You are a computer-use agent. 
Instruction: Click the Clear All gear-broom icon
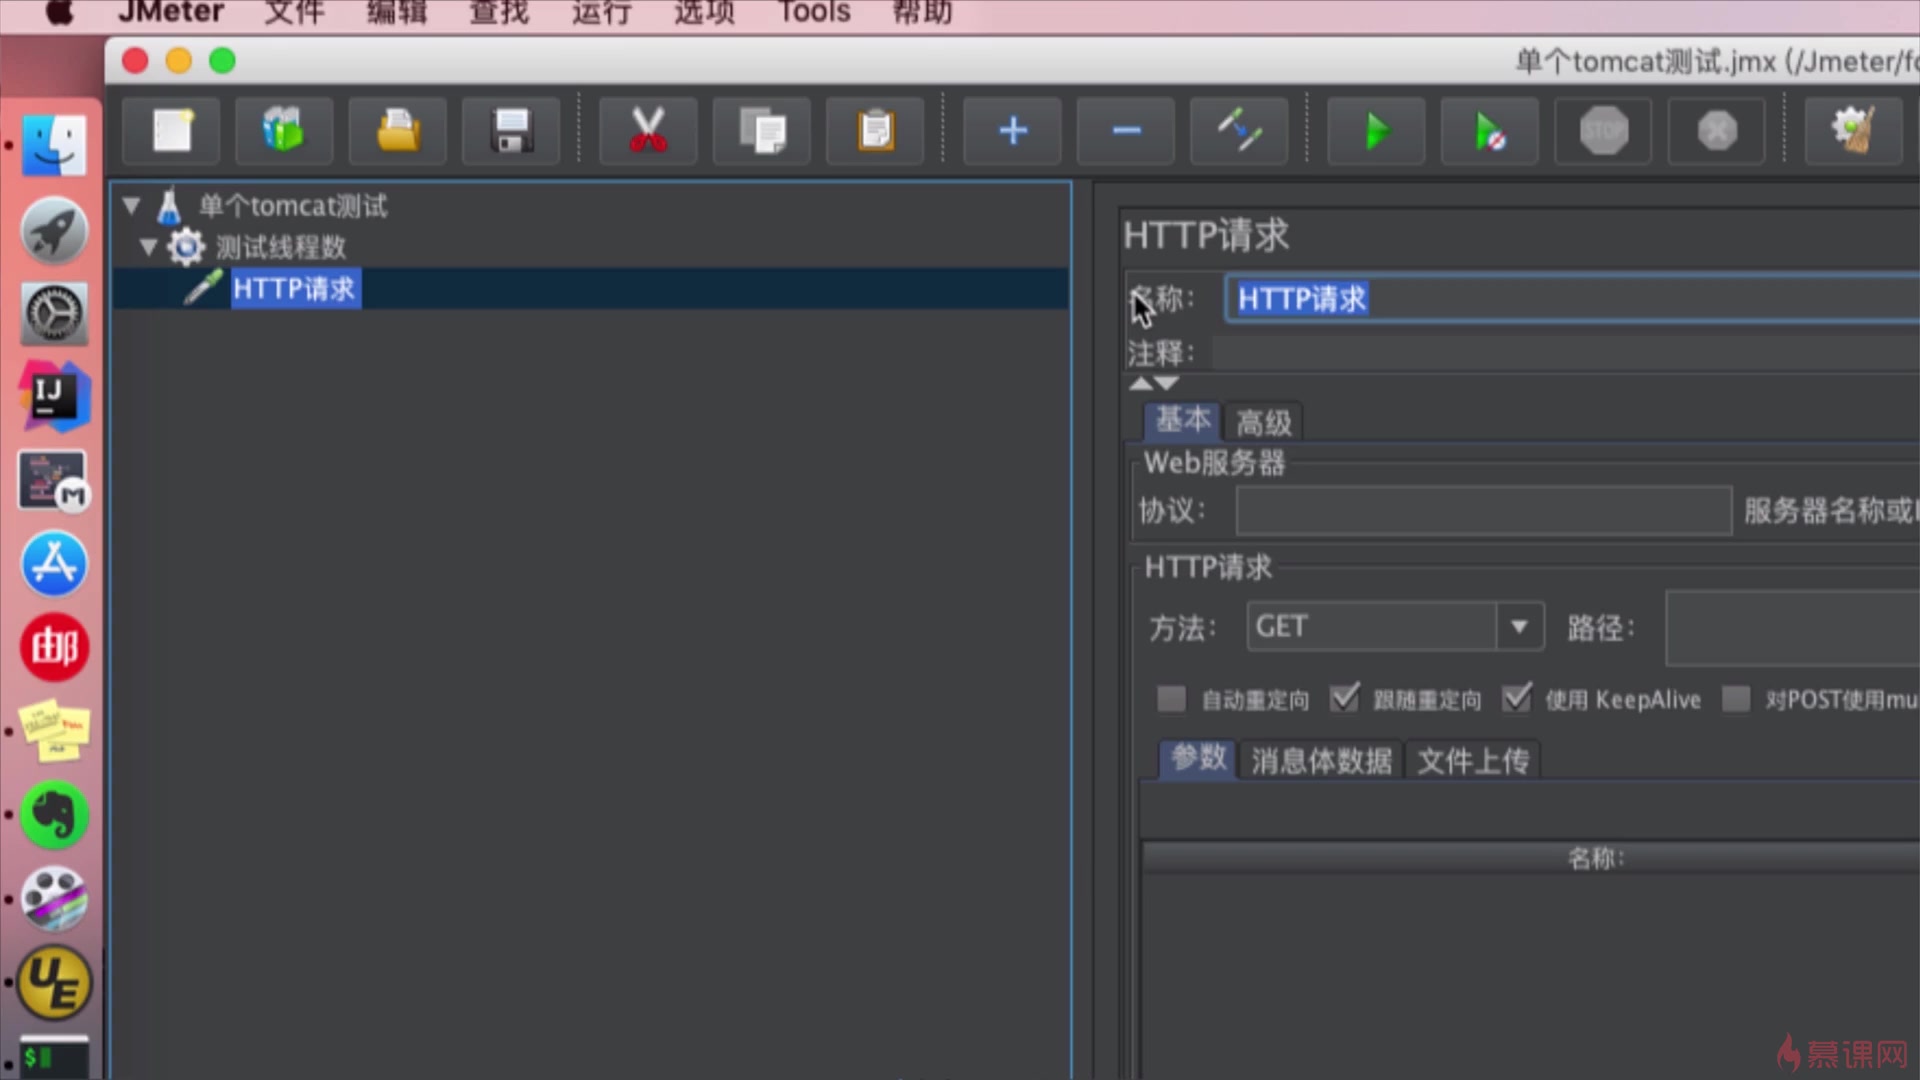pyautogui.click(x=1852, y=131)
